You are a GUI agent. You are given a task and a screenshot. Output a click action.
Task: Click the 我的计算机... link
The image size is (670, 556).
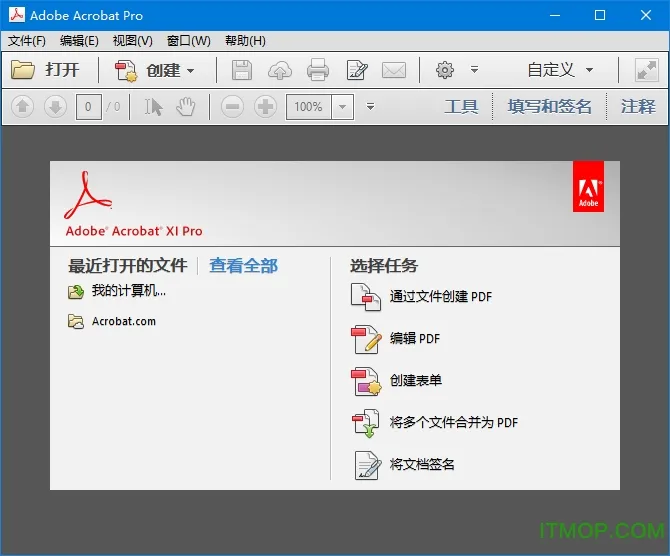click(x=129, y=291)
